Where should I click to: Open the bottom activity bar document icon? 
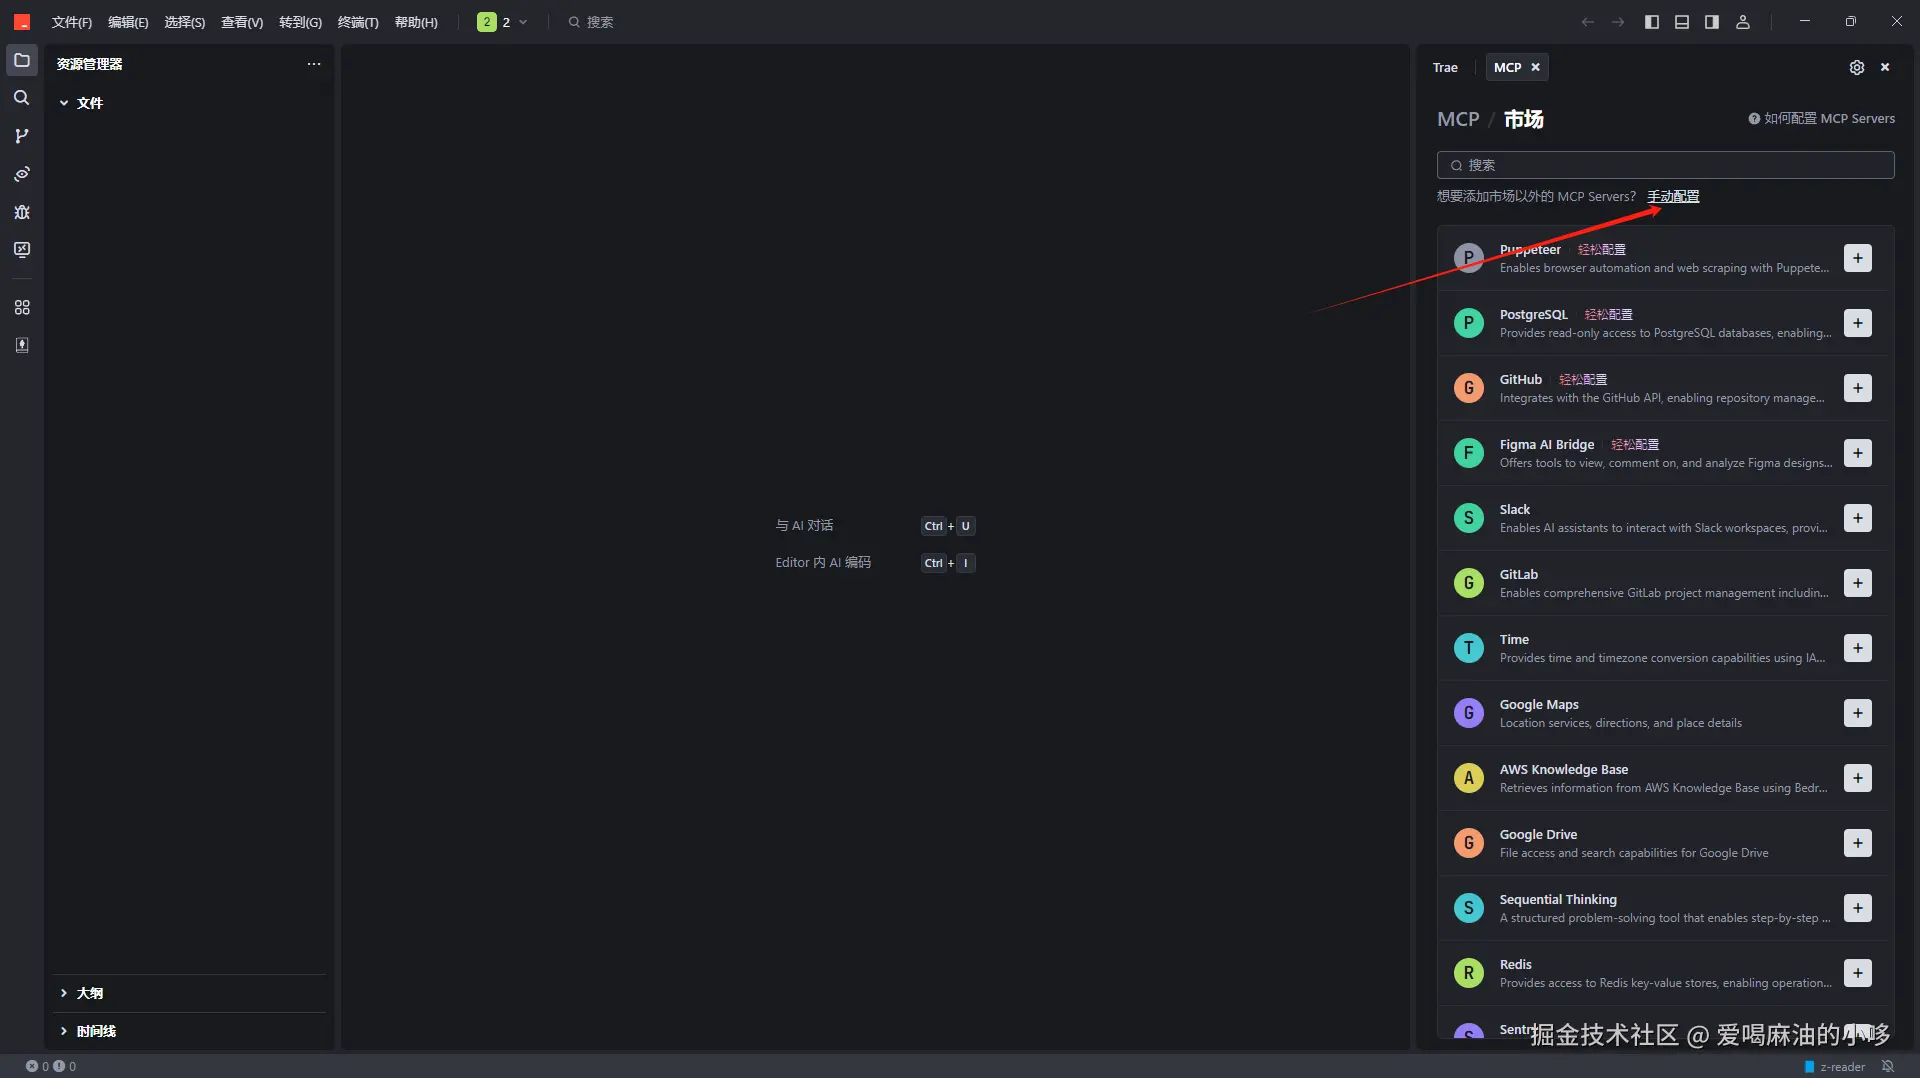click(22, 345)
